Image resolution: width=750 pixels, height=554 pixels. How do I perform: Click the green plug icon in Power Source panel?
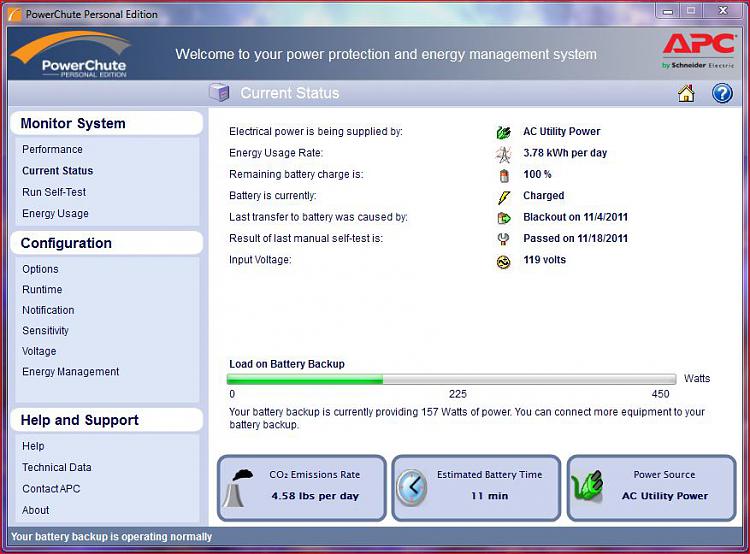pyautogui.click(x=587, y=487)
